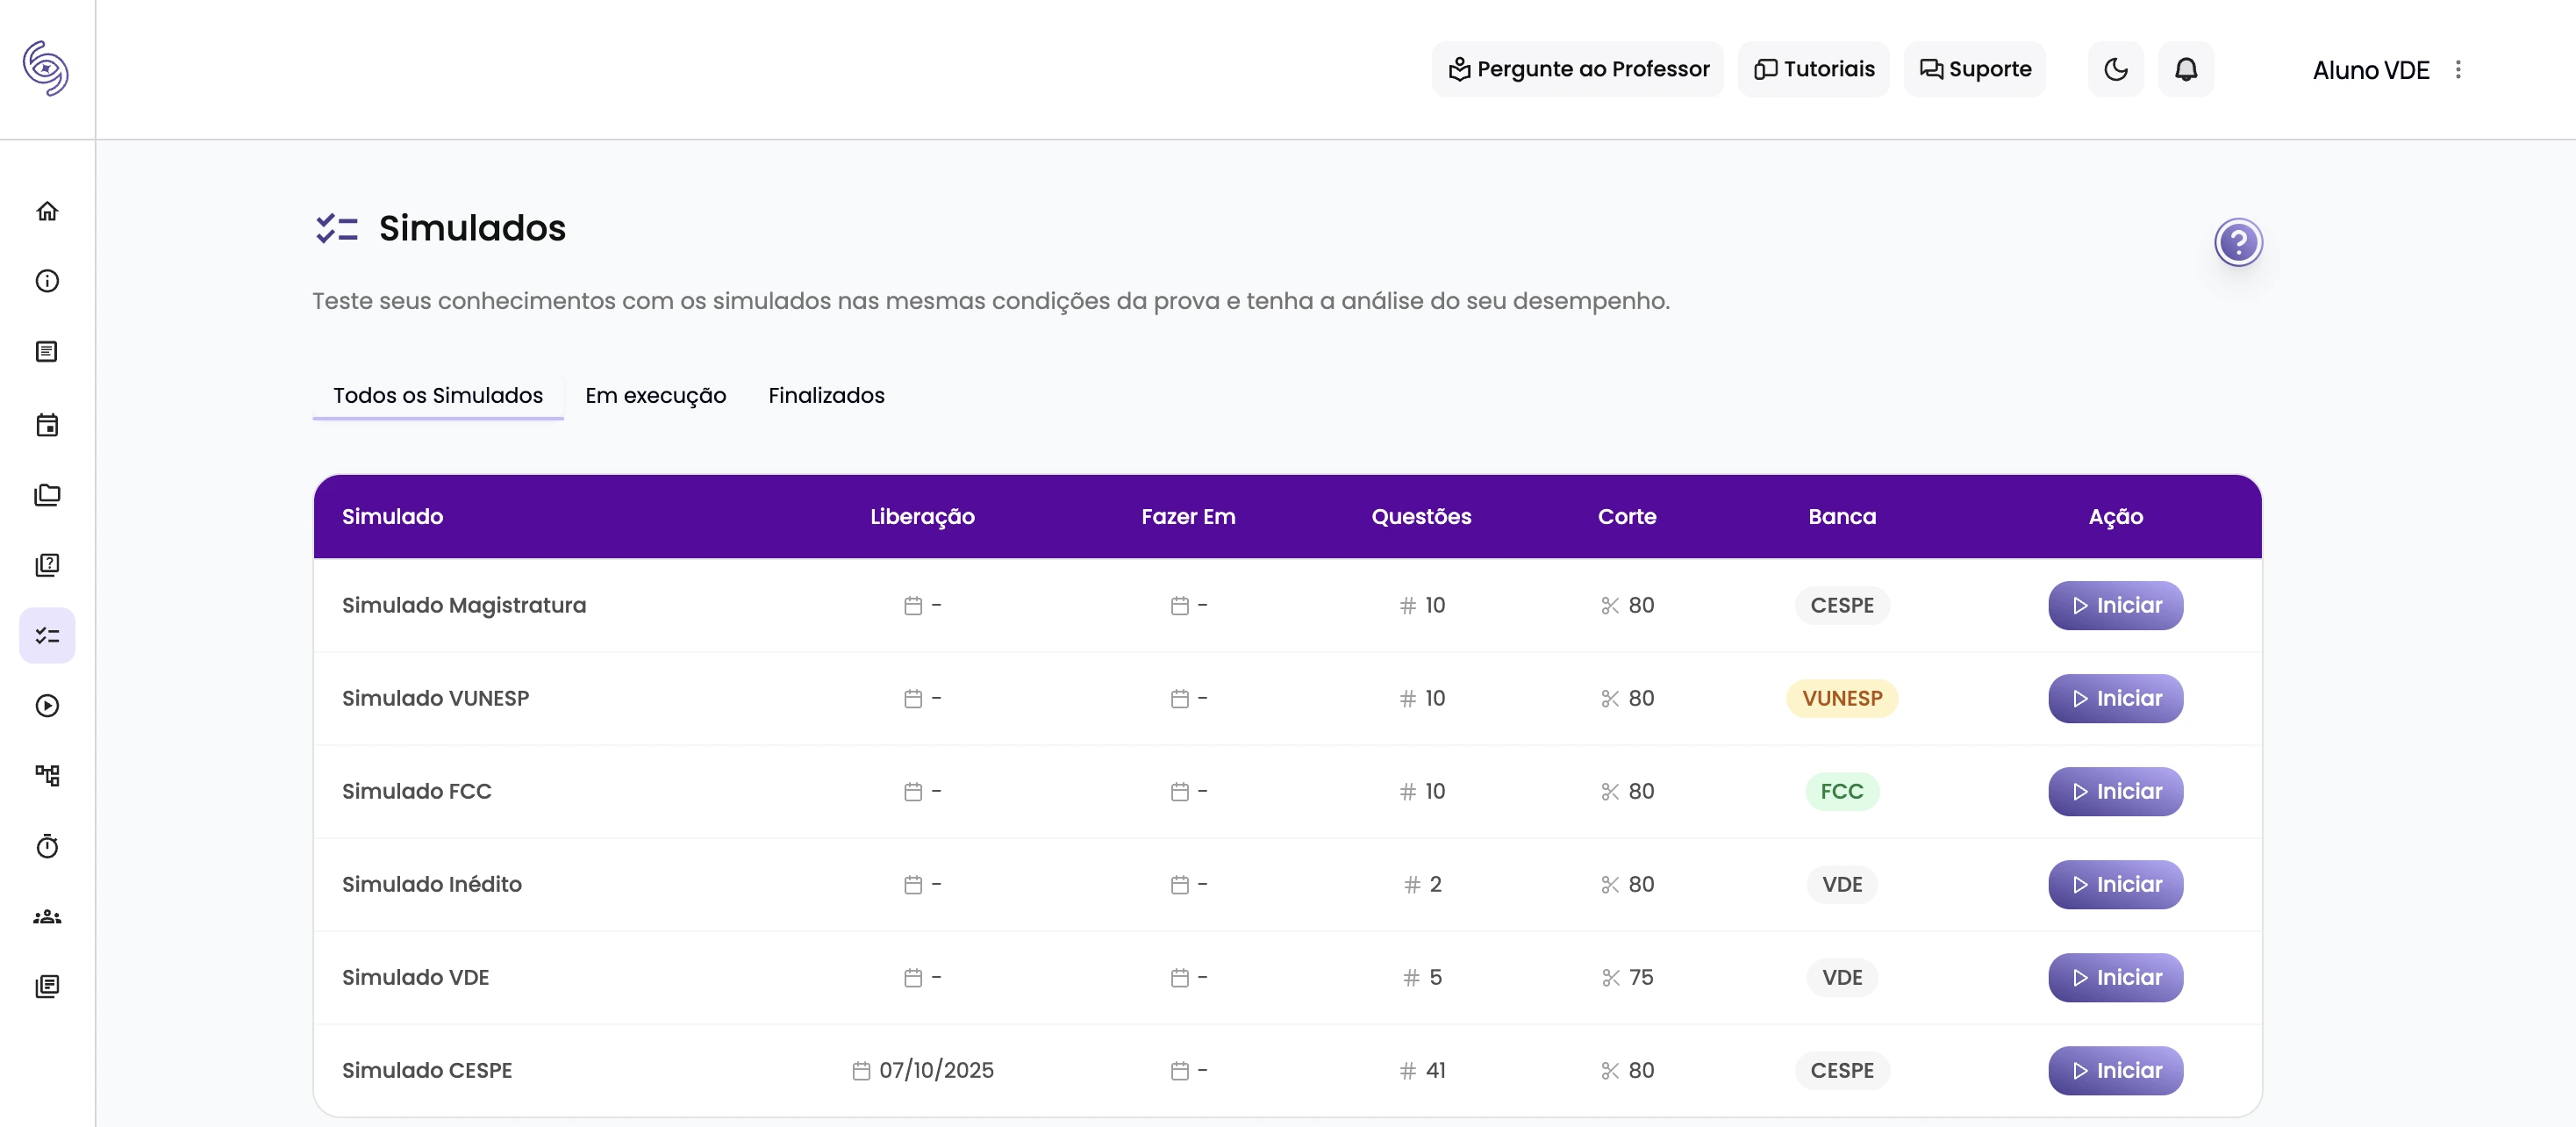Open the group community sidebar icon
The image size is (2576, 1127).
[x=47, y=917]
